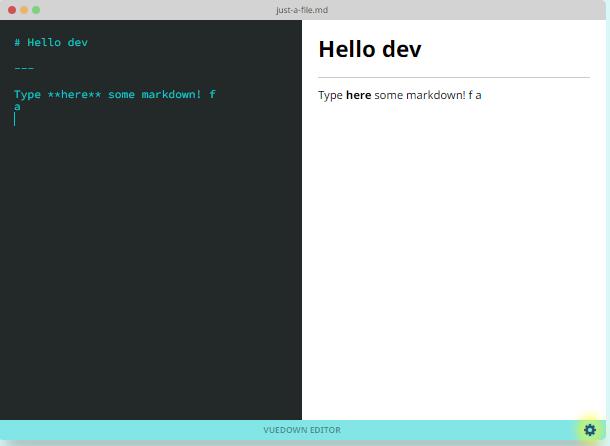Maximize the window with the green button
Image resolution: width=610 pixels, height=446 pixels.
click(36, 10)
